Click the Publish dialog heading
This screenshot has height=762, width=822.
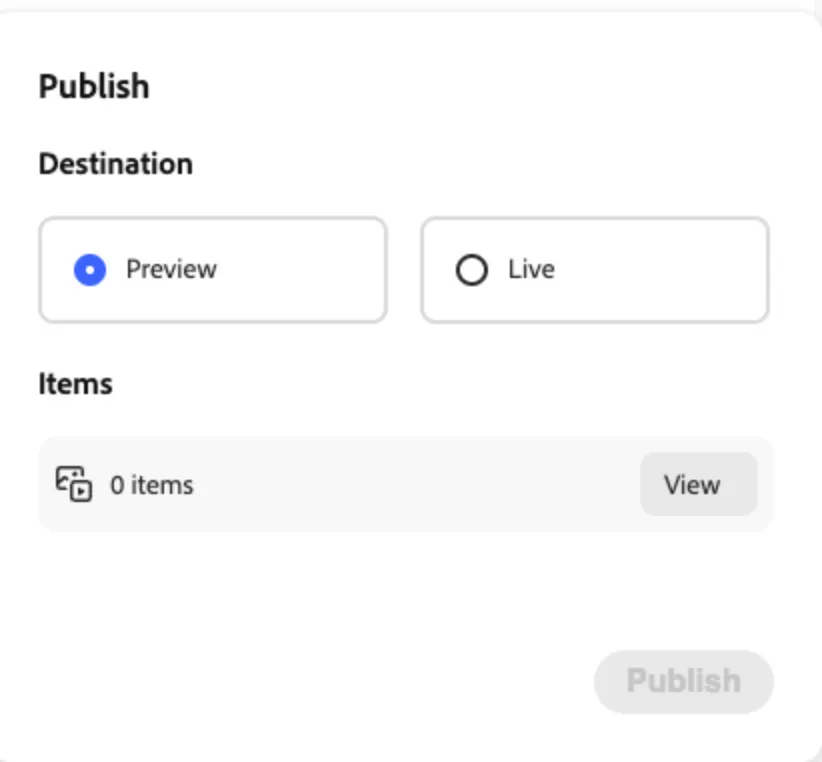click(94, 86)
